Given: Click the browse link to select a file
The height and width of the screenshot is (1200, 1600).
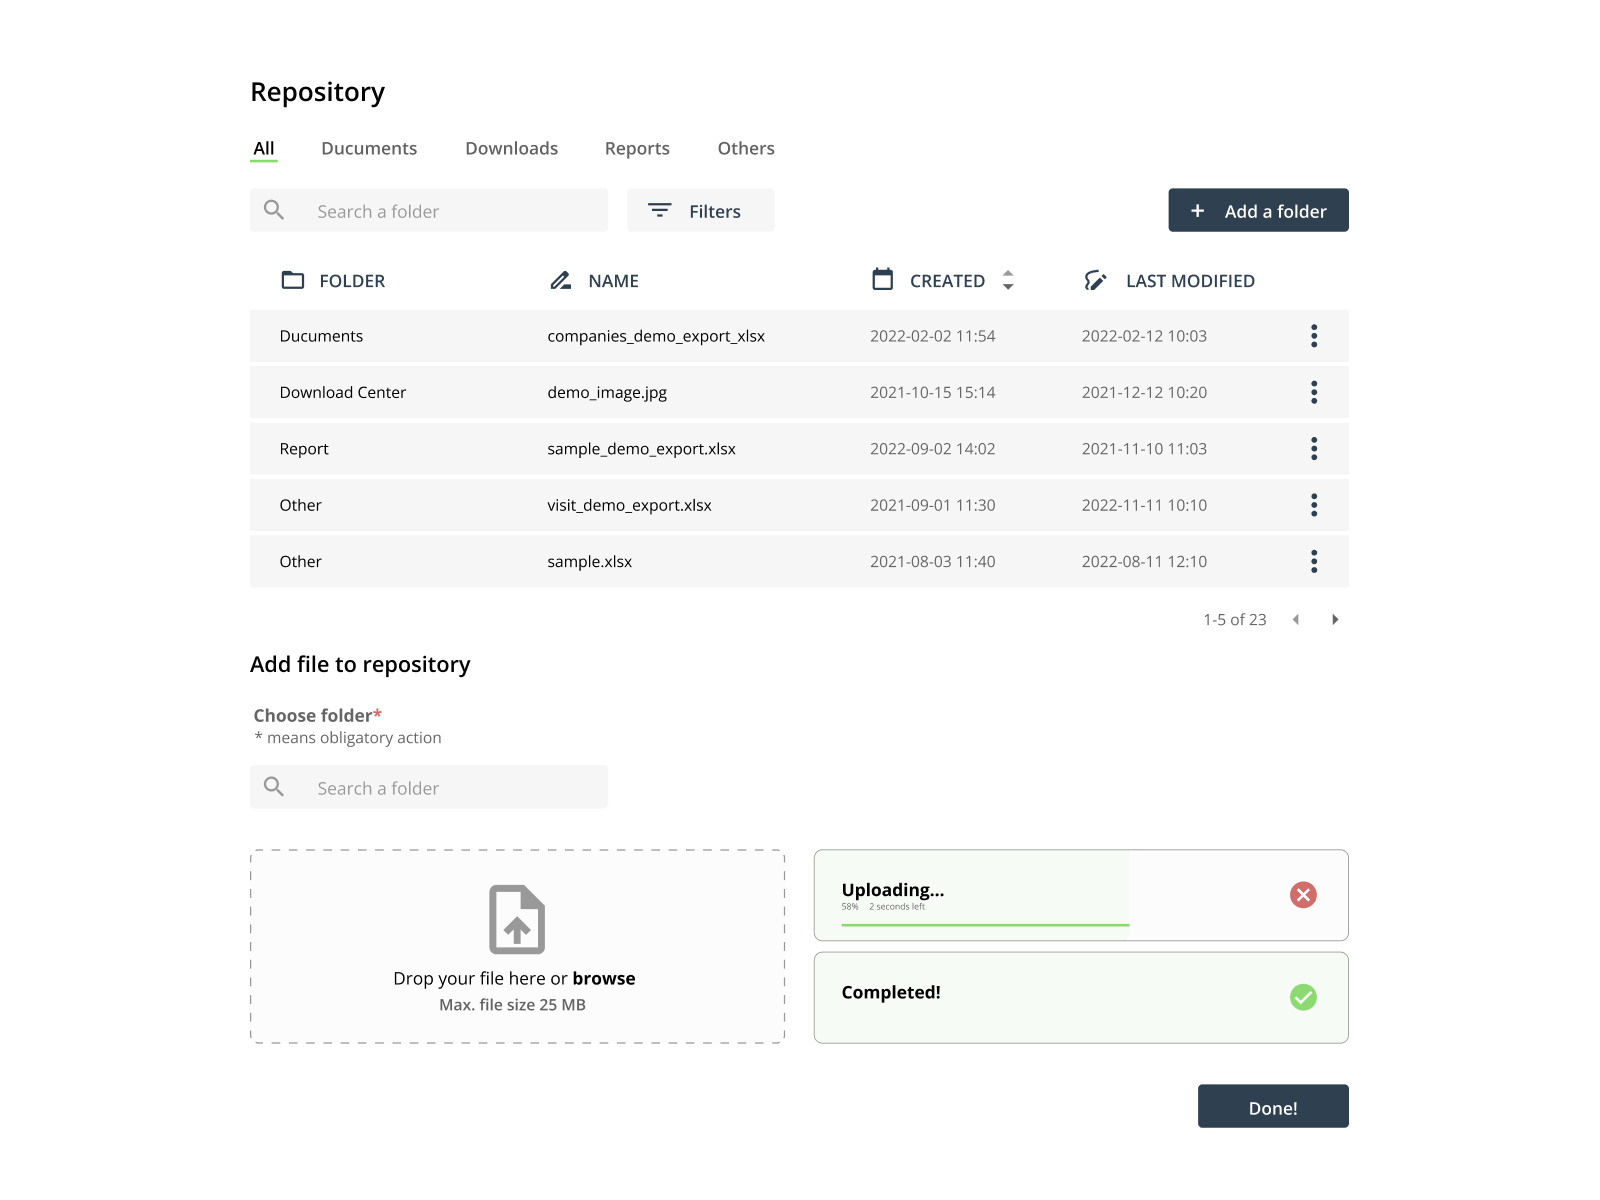Looking at the screenshot, I should pyautogui.click(x=603, y=978).
